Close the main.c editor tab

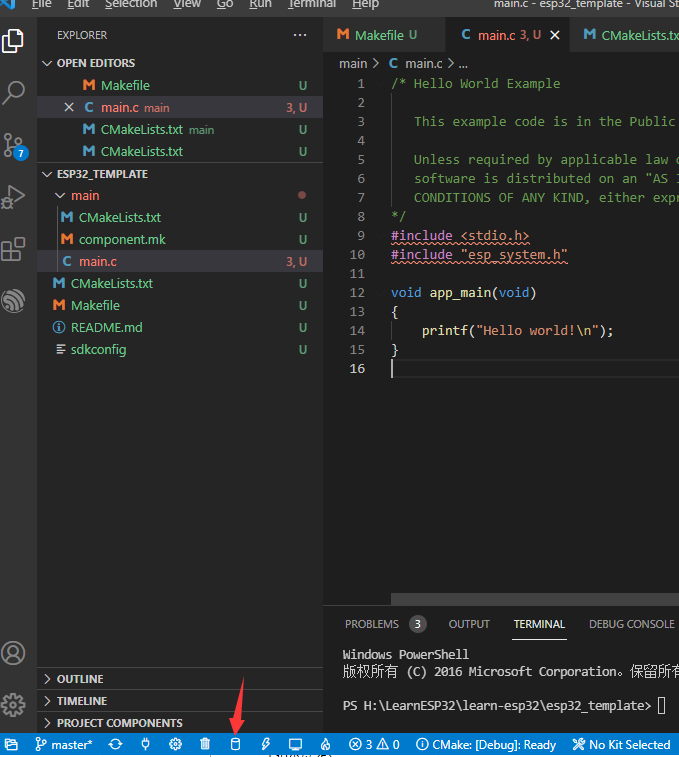(x=555, y=35)
